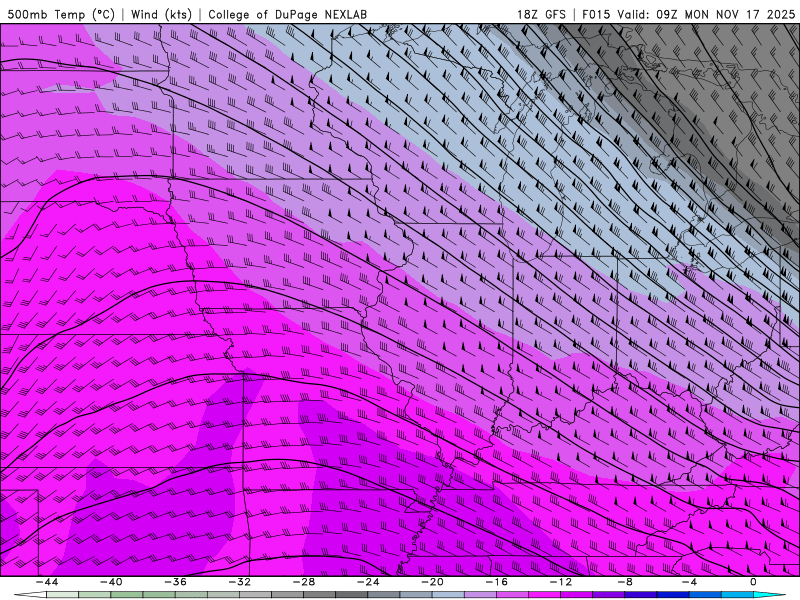This screenshot has height=600, width=800.
Task: Click the 0 color bar label
Action: point(754,582)
